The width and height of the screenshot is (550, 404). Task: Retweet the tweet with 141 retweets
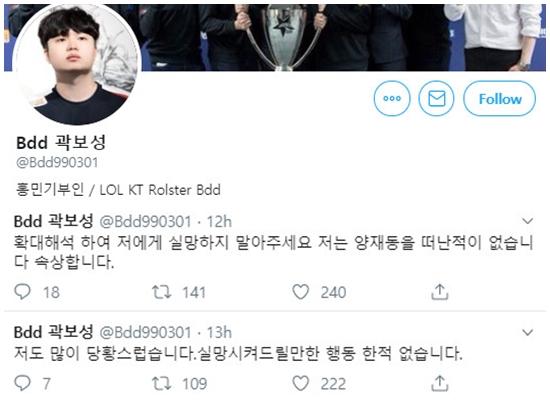pos(161,292)
